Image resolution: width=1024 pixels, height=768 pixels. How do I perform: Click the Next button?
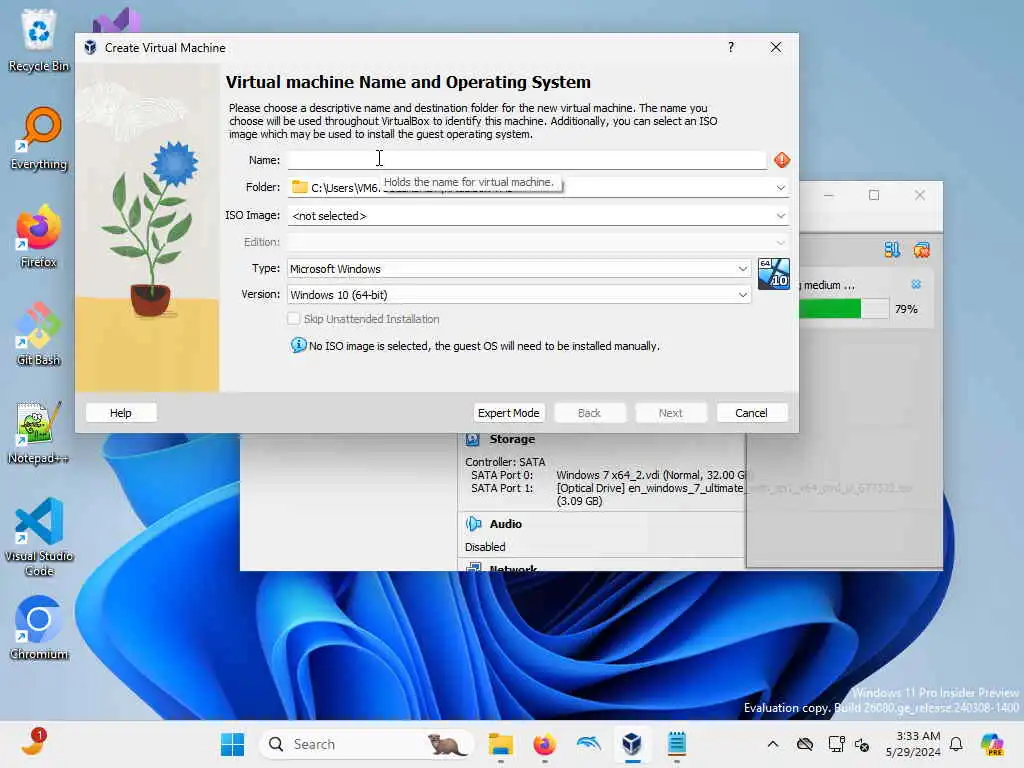(x=671, y=413)
